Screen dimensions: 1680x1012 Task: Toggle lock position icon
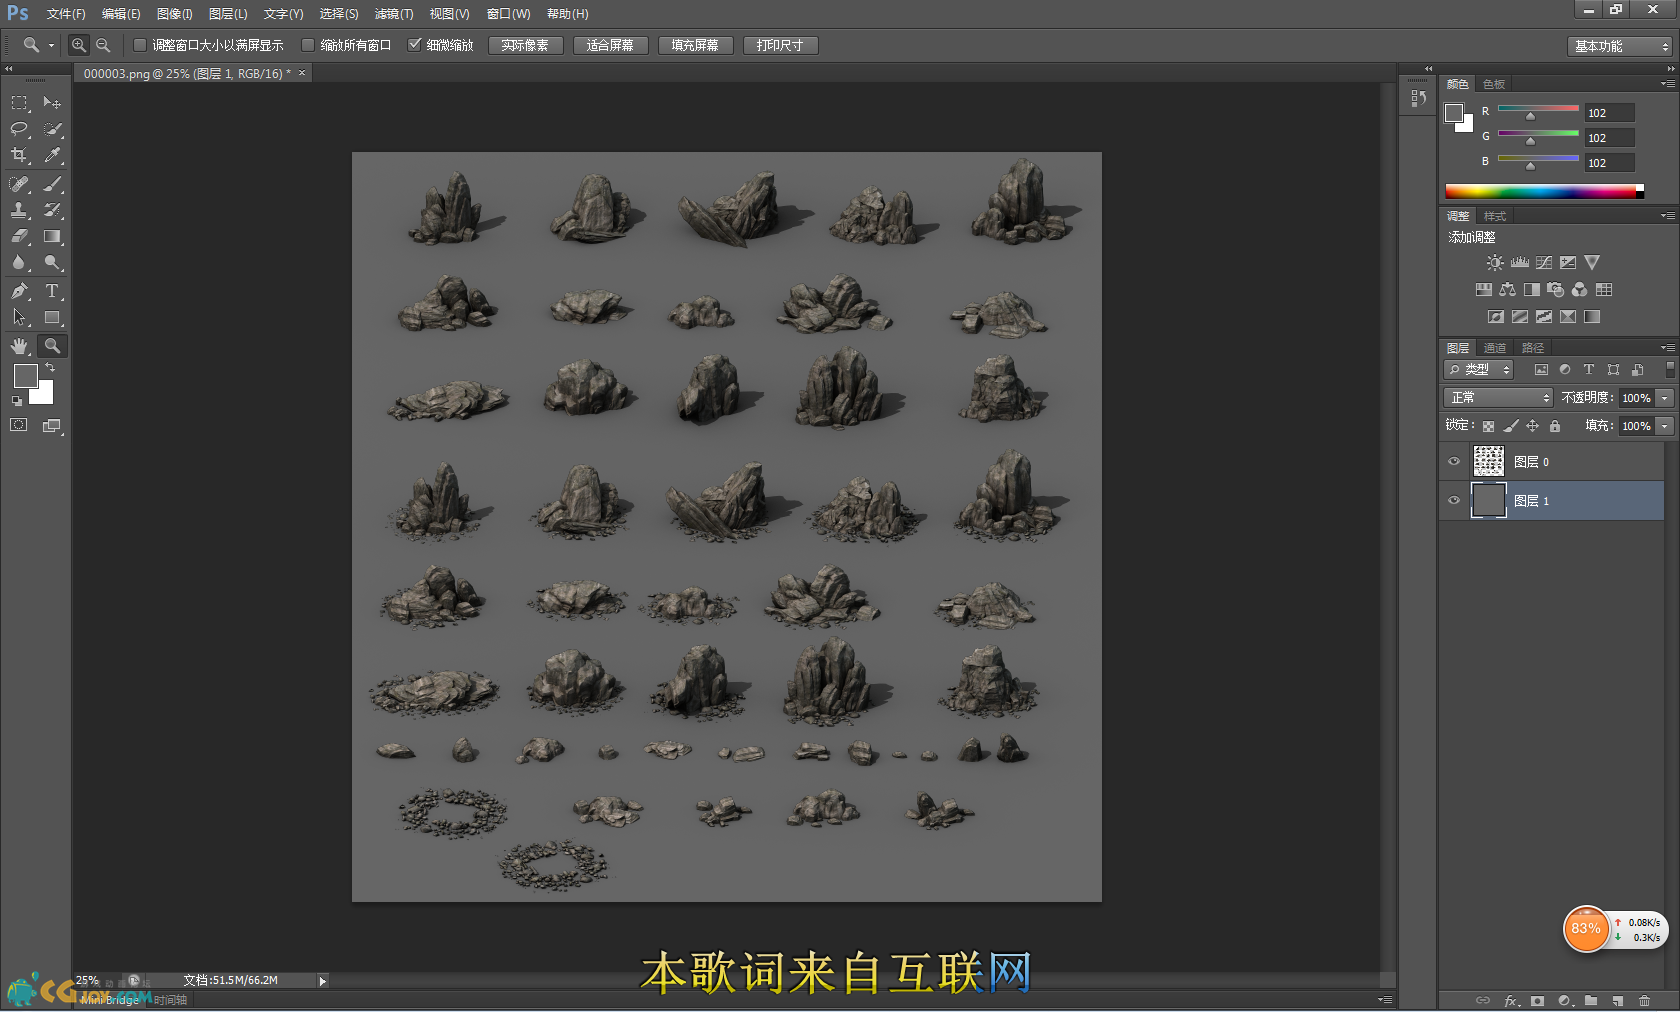click(x=1533, y=426)
